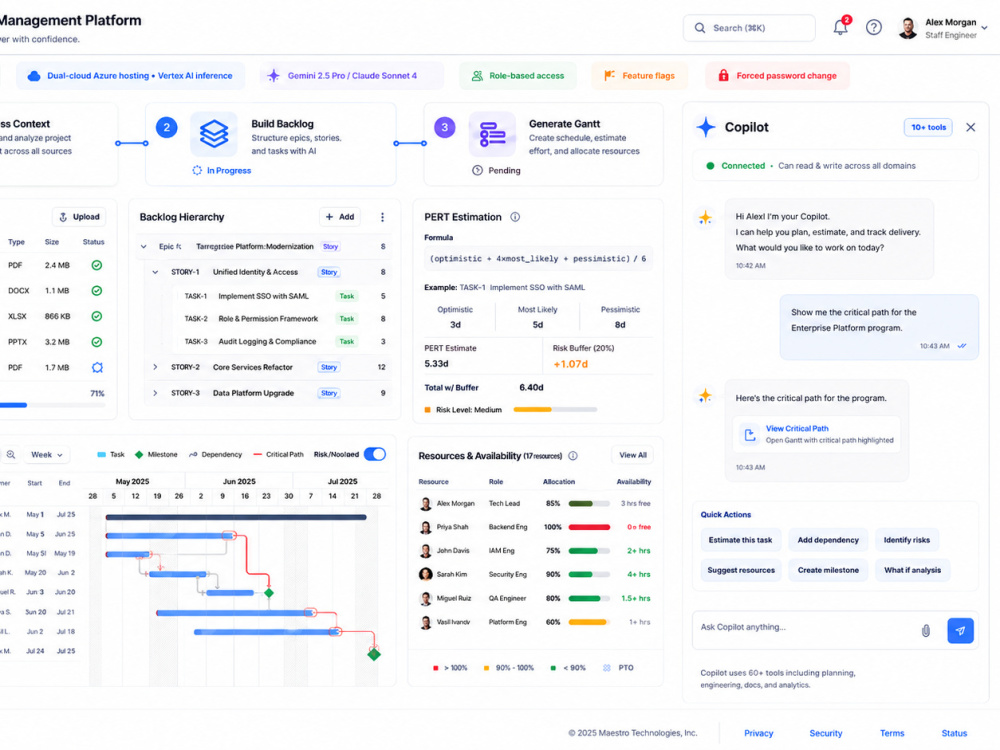Open the notifications bell
The width and height of the screenshot is (1000, 750).
coord(841,27)
